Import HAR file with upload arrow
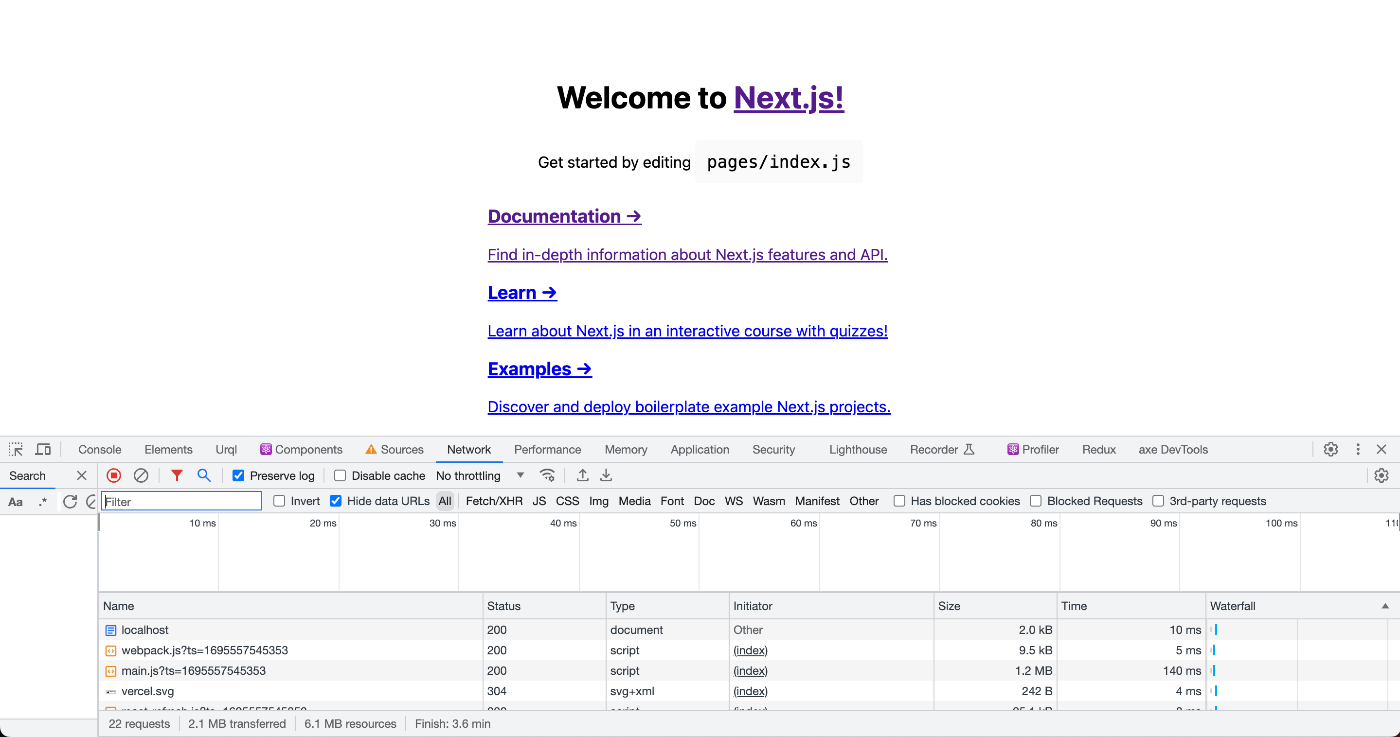This screenshot has height=737, width=1400. click(583, 475)
